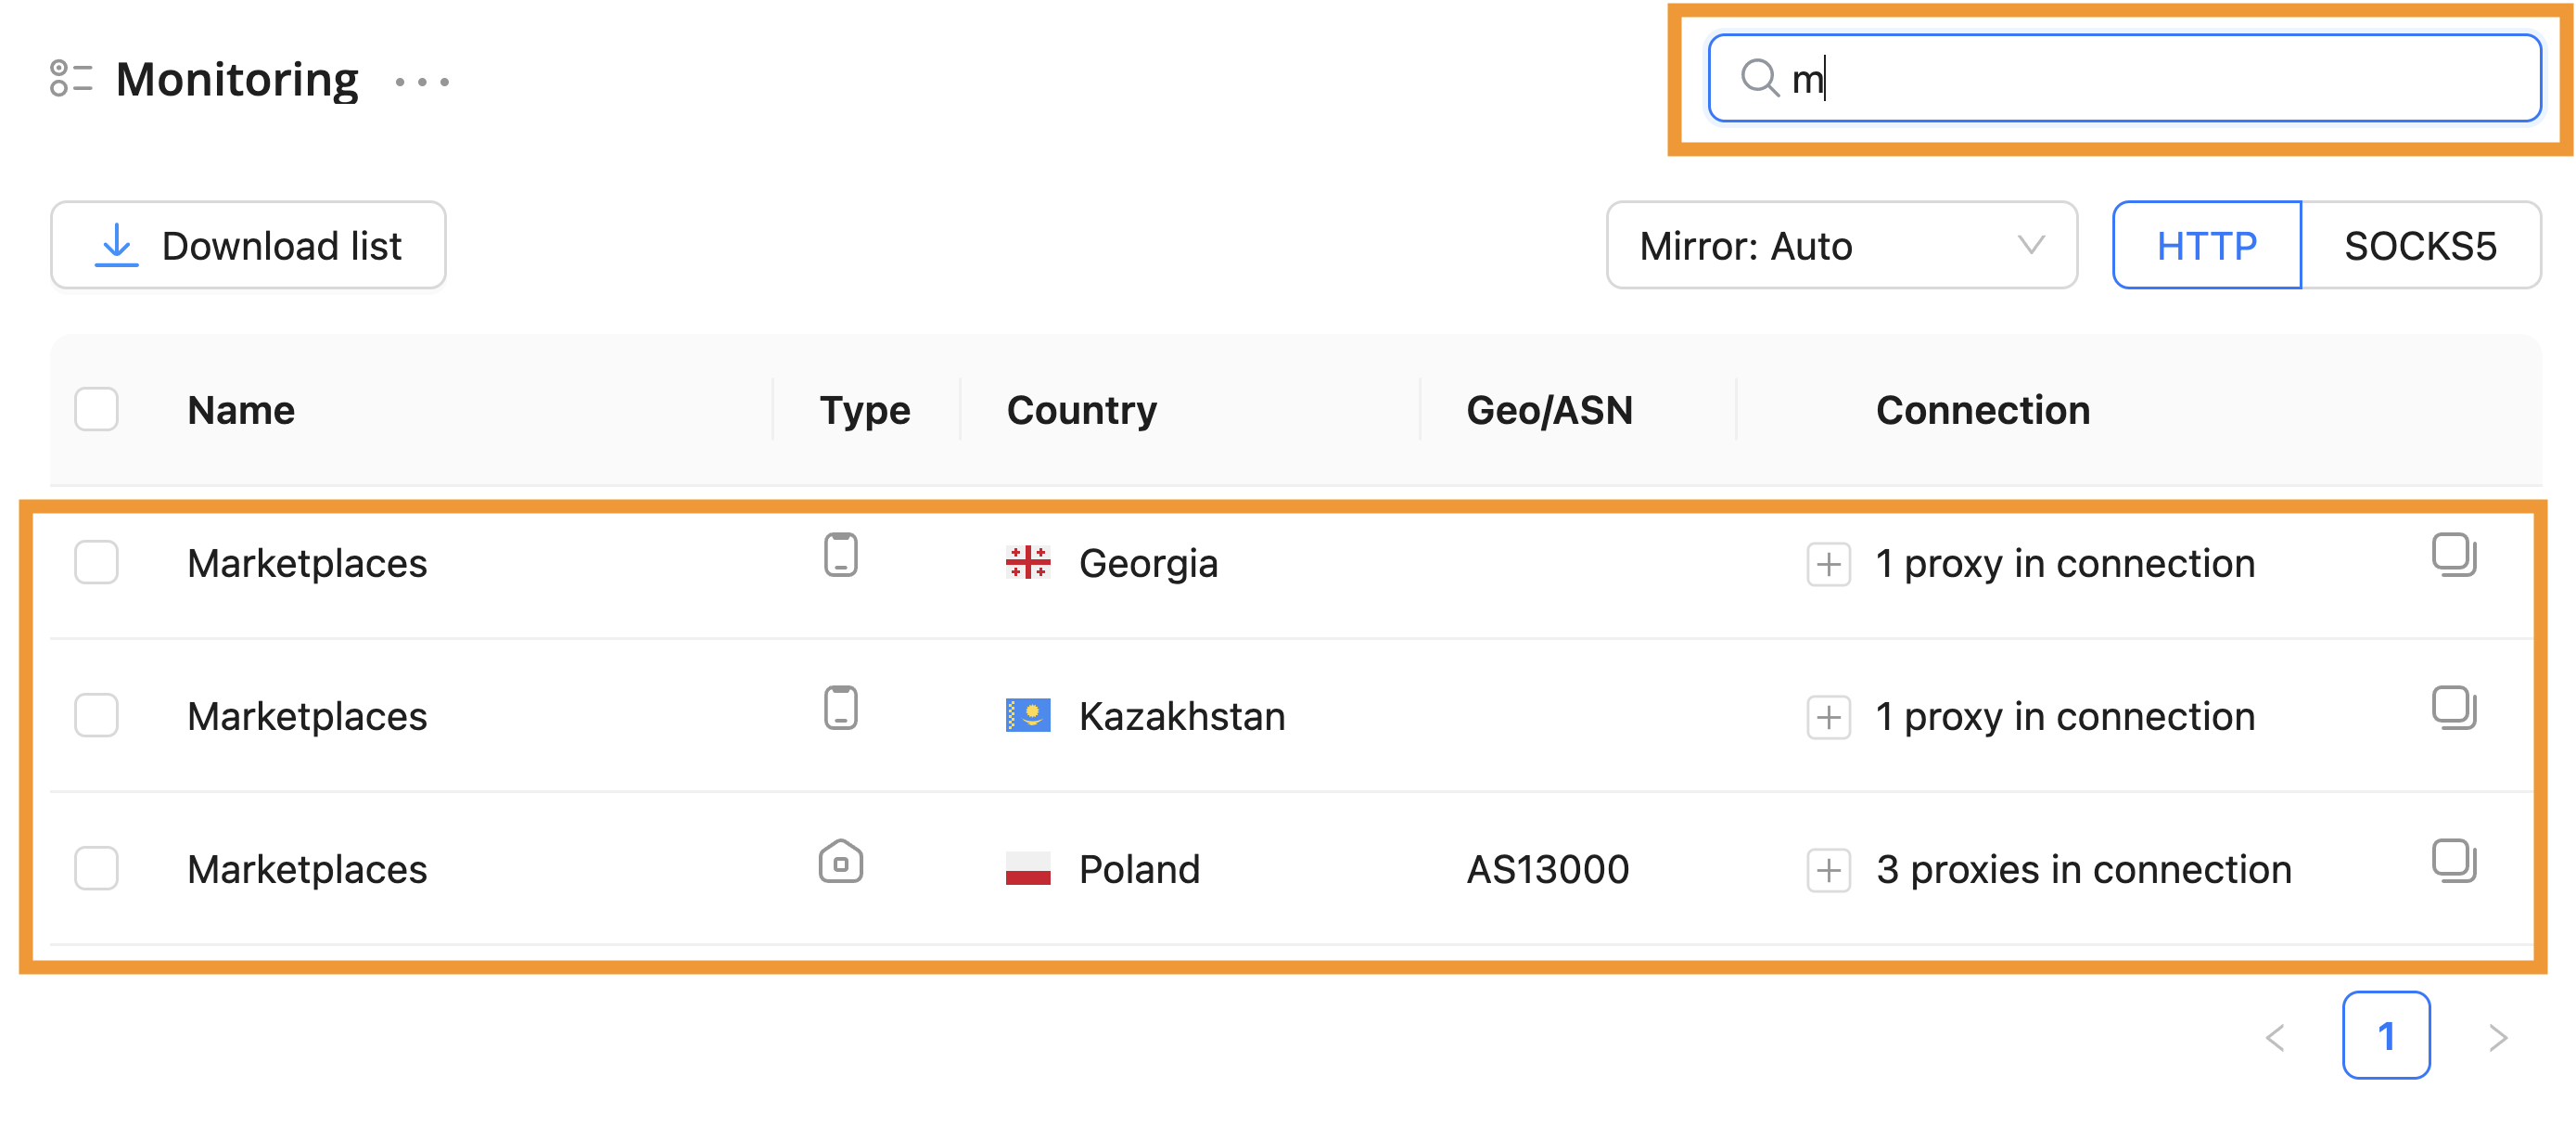The height and width of the screenshot is (1139, 2576).
Task: Click the next page arrow
Action: pos(2497,1038)
